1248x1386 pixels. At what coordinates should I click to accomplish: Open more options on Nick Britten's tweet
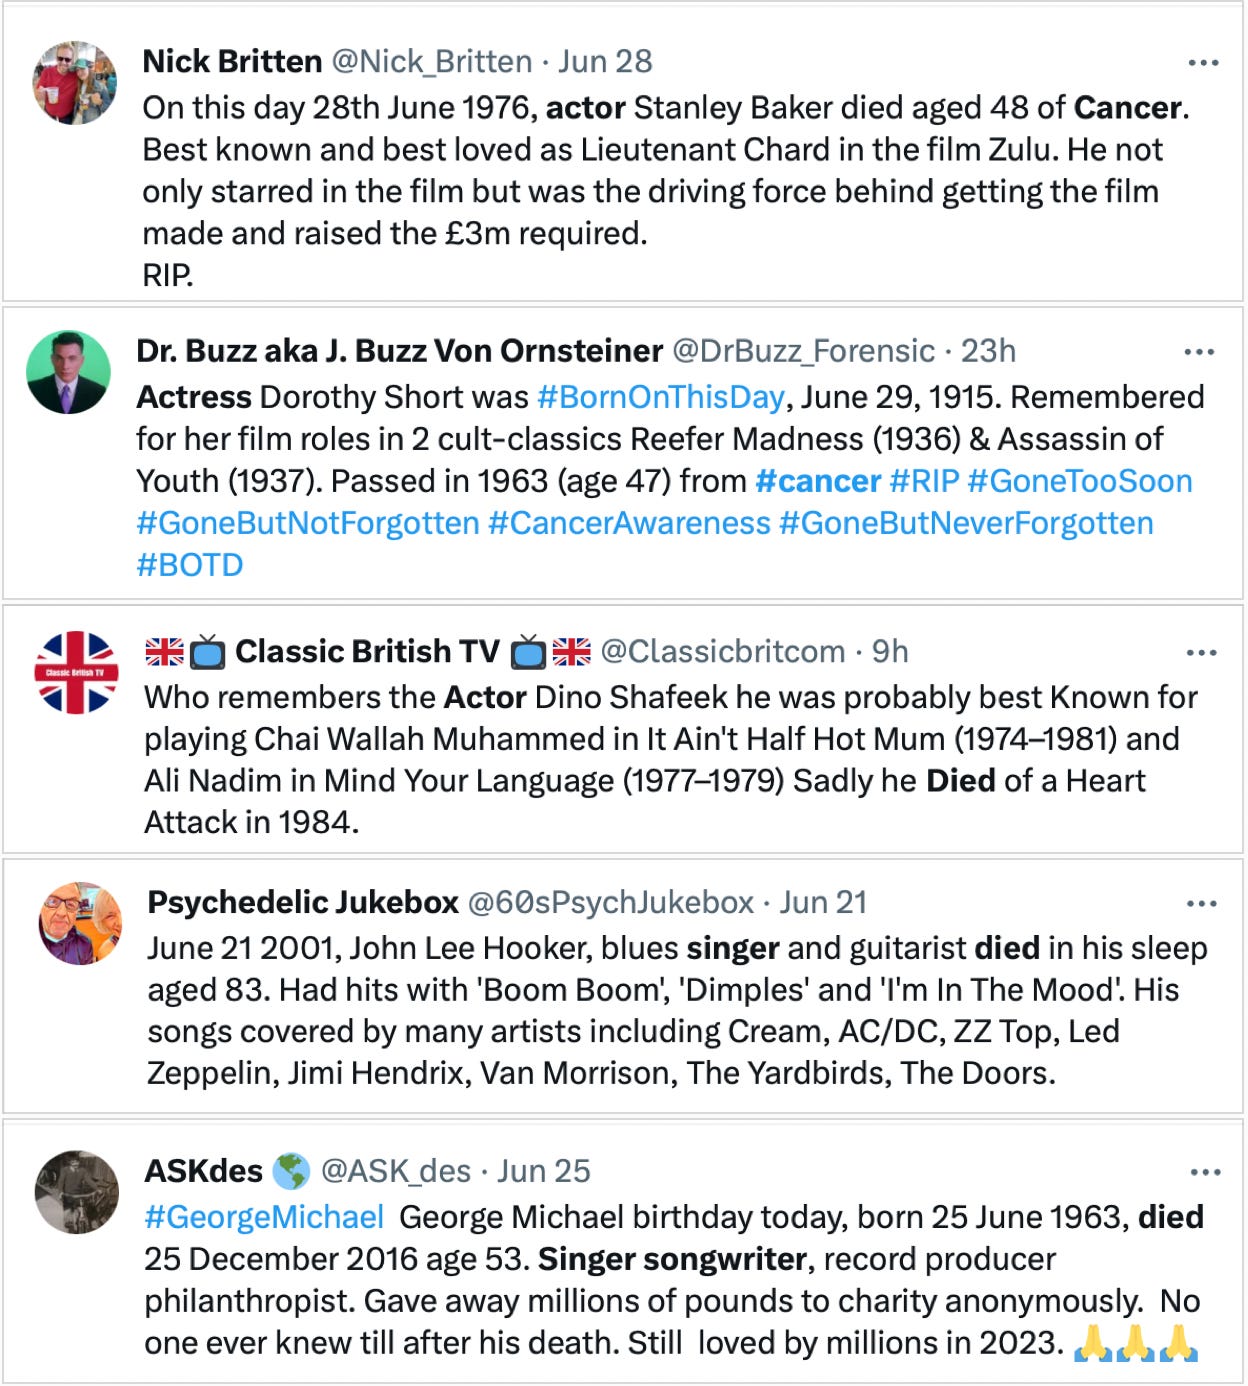[1203, 63]
